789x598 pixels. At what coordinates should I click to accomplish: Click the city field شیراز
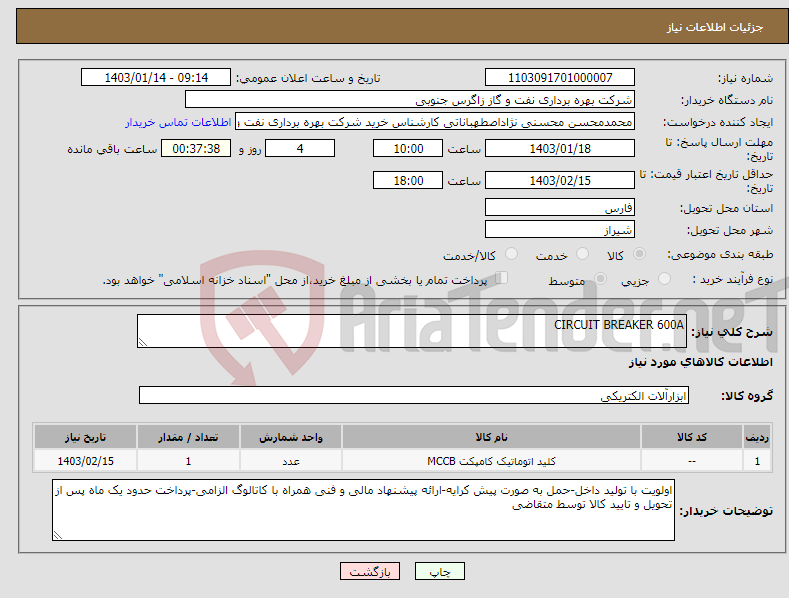(x=560, y=230)
